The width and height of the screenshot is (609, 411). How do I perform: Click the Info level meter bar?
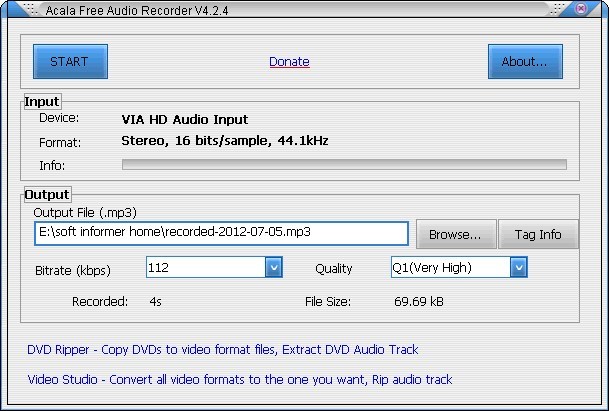click(344, 164)
